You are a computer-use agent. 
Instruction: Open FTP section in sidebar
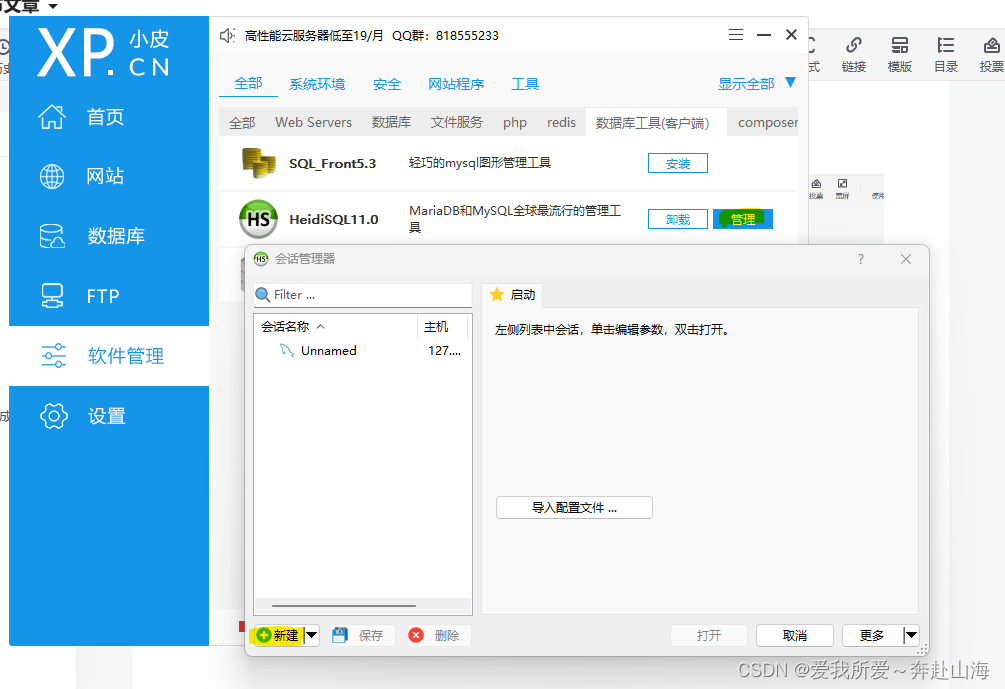pos(109,296)
